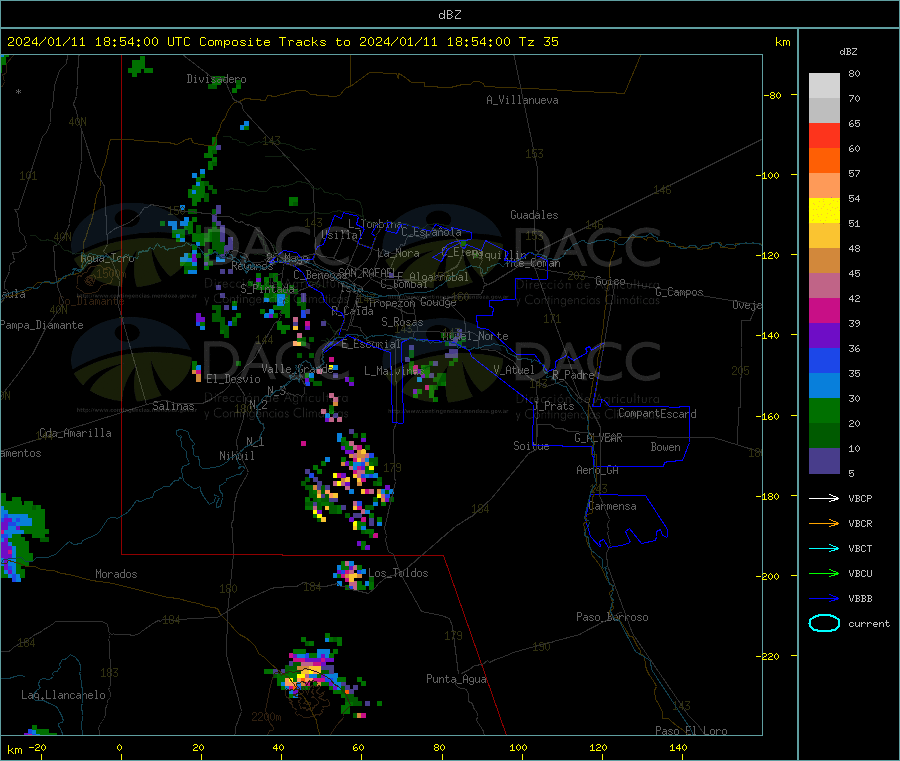
Task: Click the Pampa_Diamante map label
Action: tap(42, 325)
